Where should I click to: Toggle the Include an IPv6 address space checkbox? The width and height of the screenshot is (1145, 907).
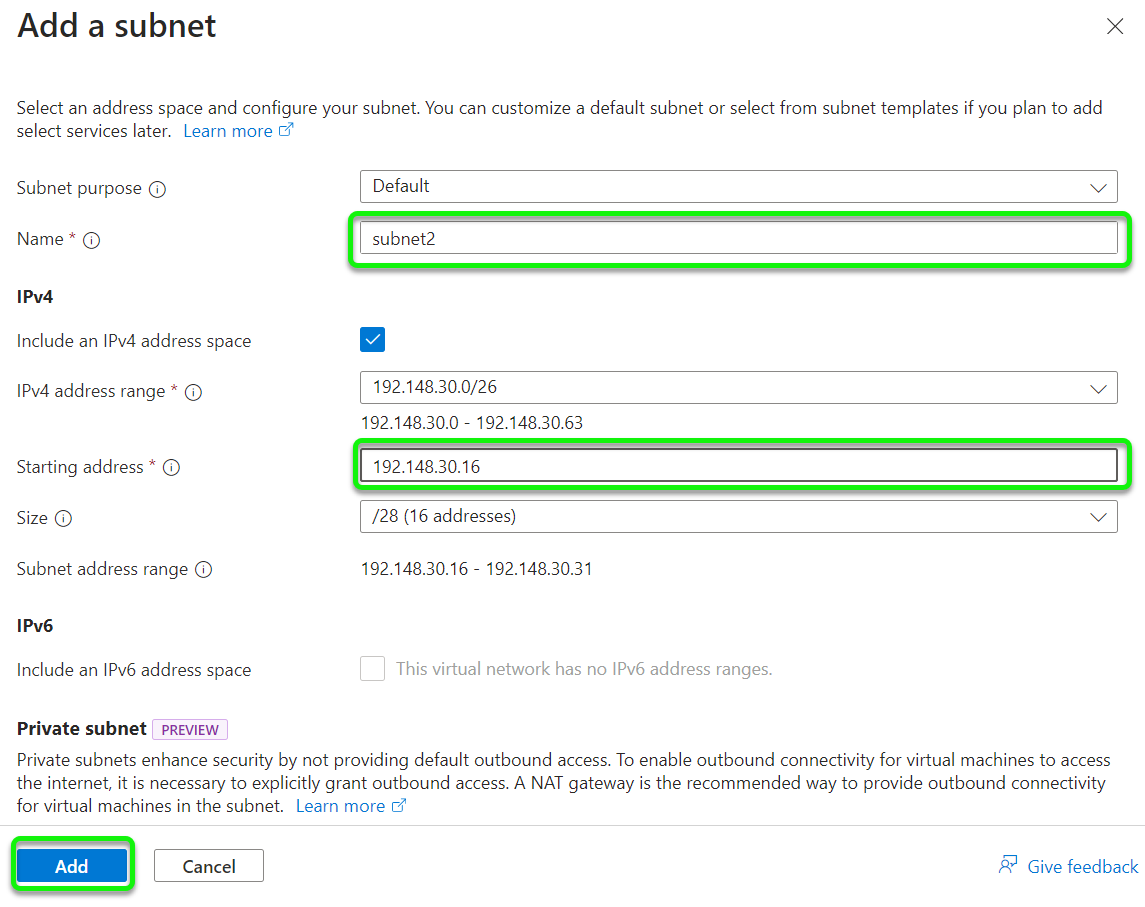pos(372,668)
